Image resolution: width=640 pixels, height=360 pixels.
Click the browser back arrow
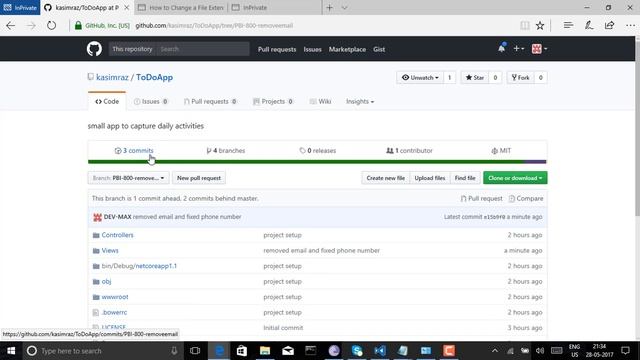tap(11, 25)
